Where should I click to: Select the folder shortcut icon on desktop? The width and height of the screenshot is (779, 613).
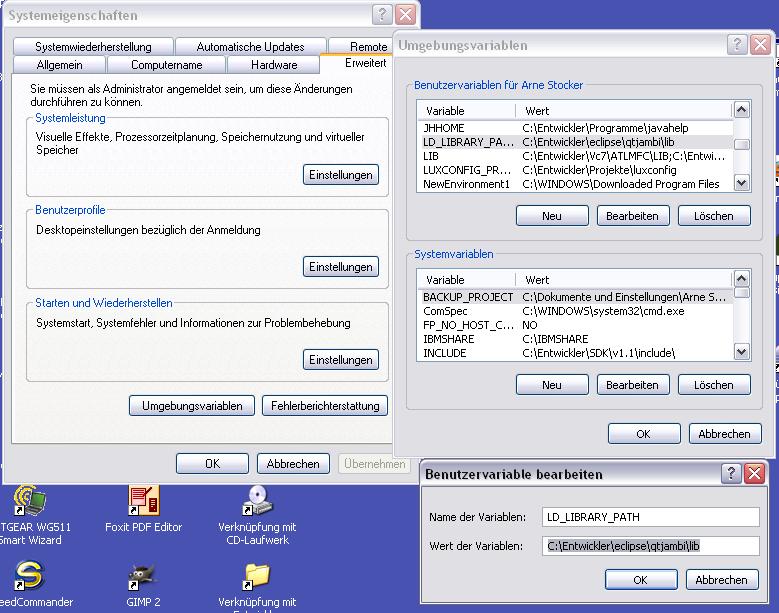pyautogui.click(x=257, y=577)
